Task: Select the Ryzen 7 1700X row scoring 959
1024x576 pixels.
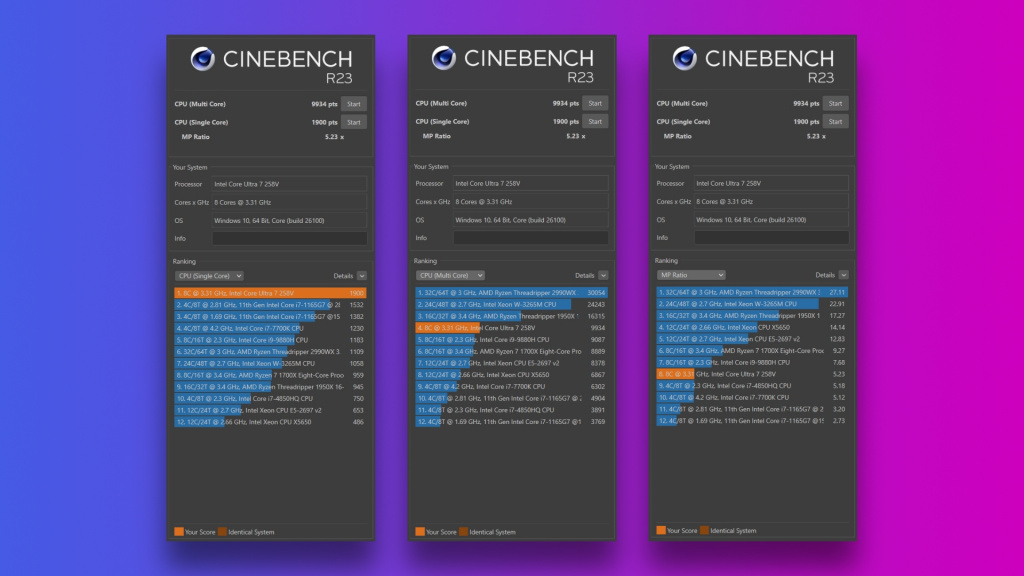Action: coord(270,376)
